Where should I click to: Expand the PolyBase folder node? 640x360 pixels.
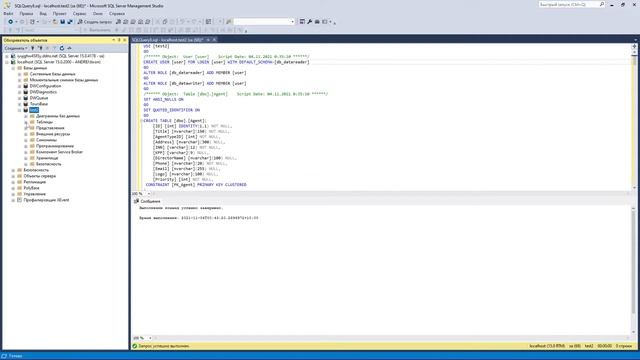coord(13,188)
